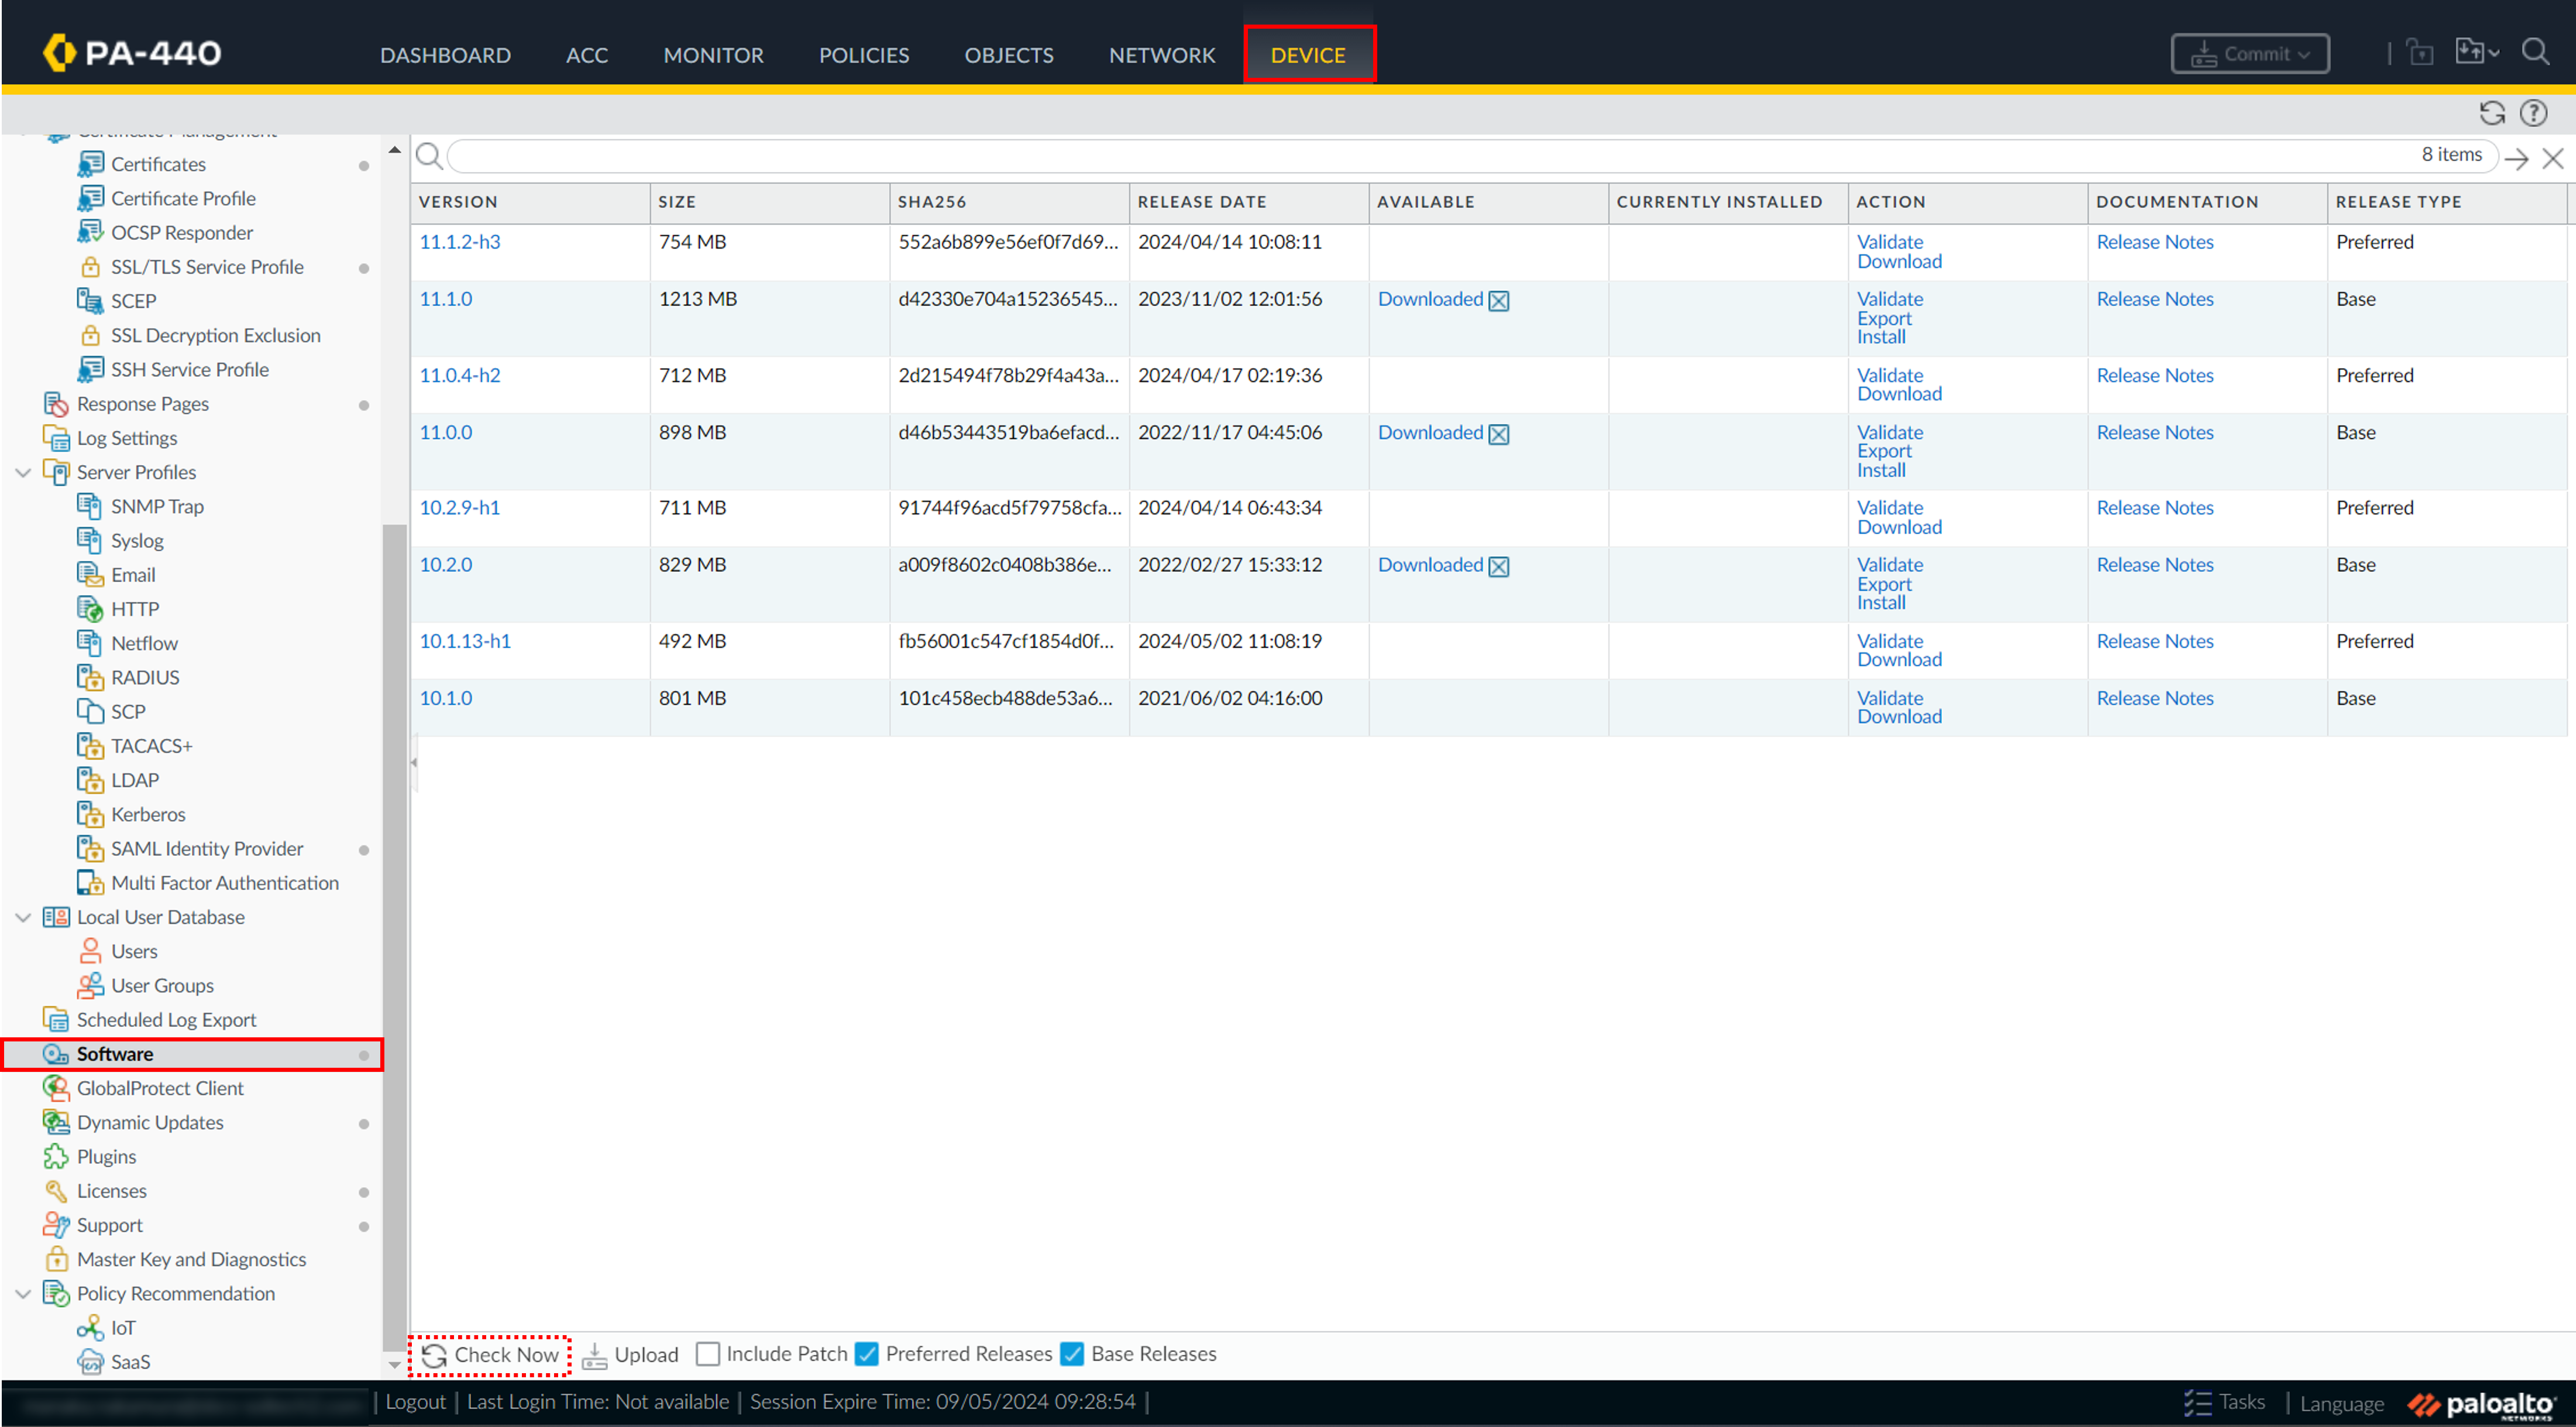Collapse the Server Profiles tree node
The width and height of the screenshot is (2576, 1427).
tap(23, 472)
